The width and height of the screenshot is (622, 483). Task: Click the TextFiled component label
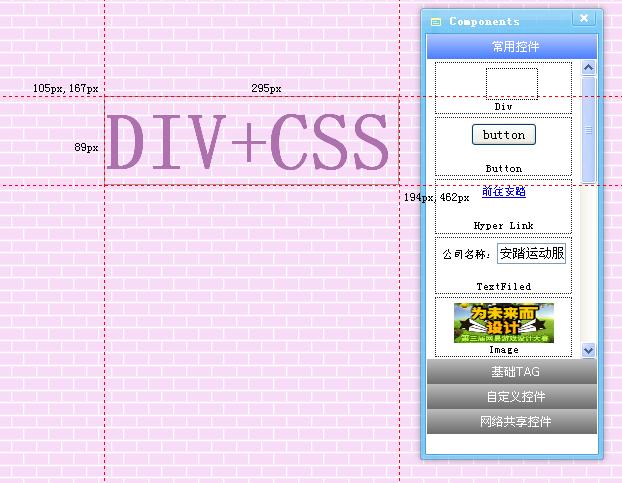pyautogui.click(x=504, y=286)
